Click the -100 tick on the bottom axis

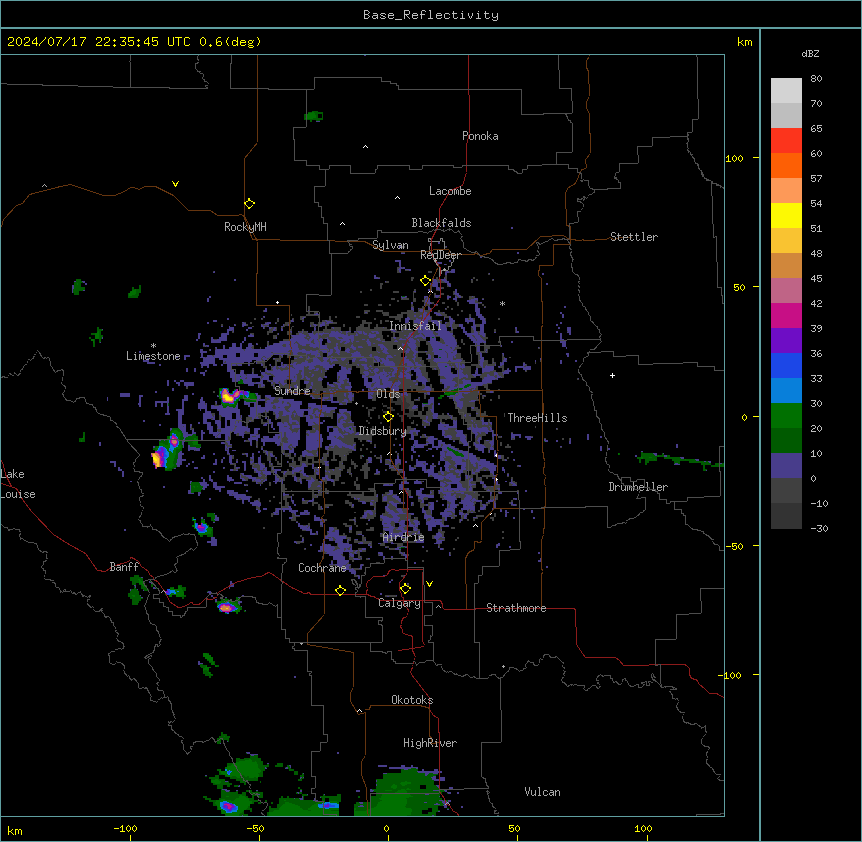point(125,829)
